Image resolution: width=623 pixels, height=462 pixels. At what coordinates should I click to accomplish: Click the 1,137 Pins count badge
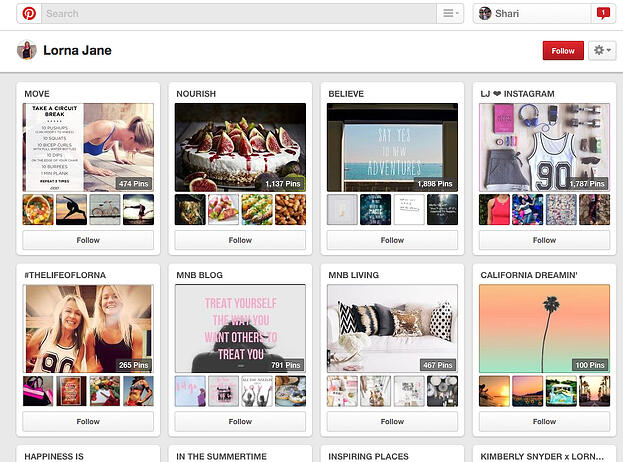click(x=283, y=184)
